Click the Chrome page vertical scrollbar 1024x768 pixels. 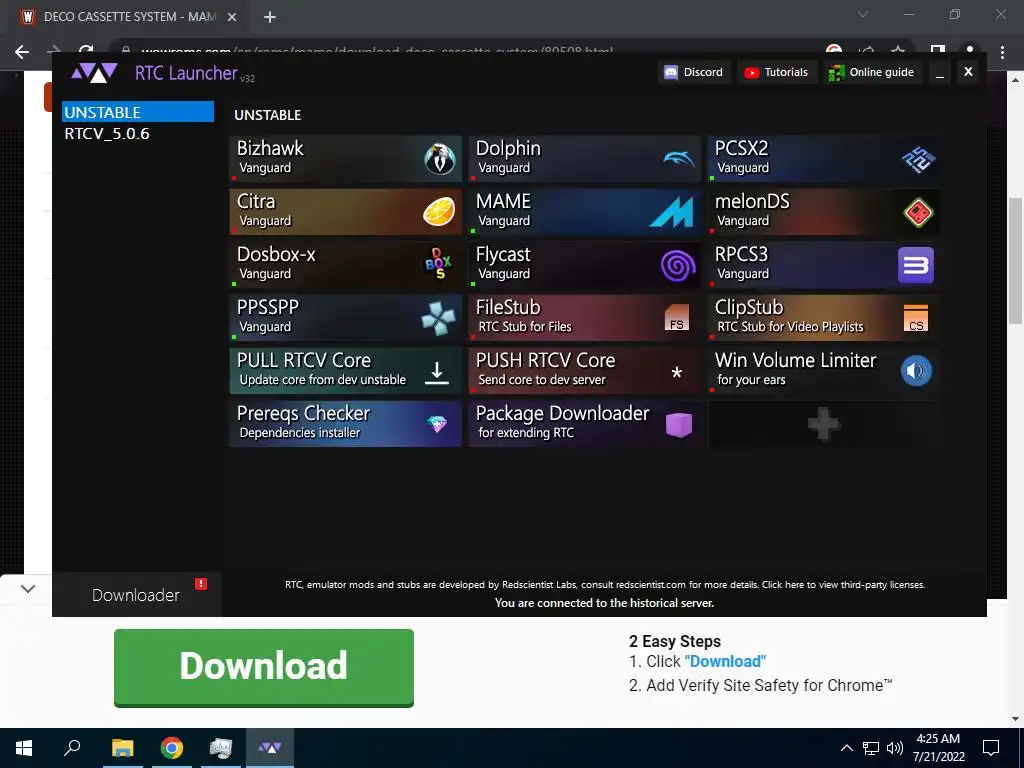[1016, 261]
